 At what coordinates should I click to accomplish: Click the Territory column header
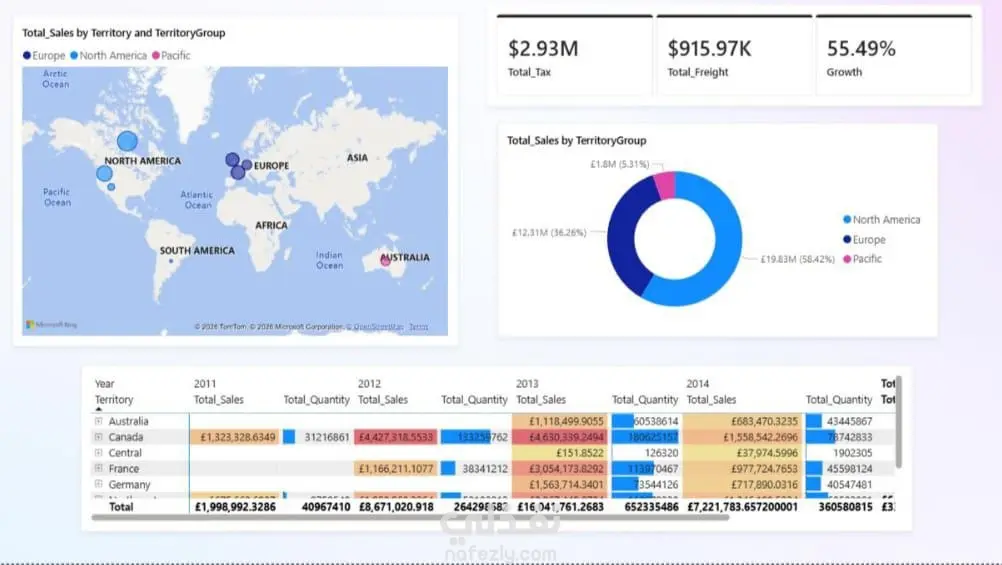click(114, 399)
